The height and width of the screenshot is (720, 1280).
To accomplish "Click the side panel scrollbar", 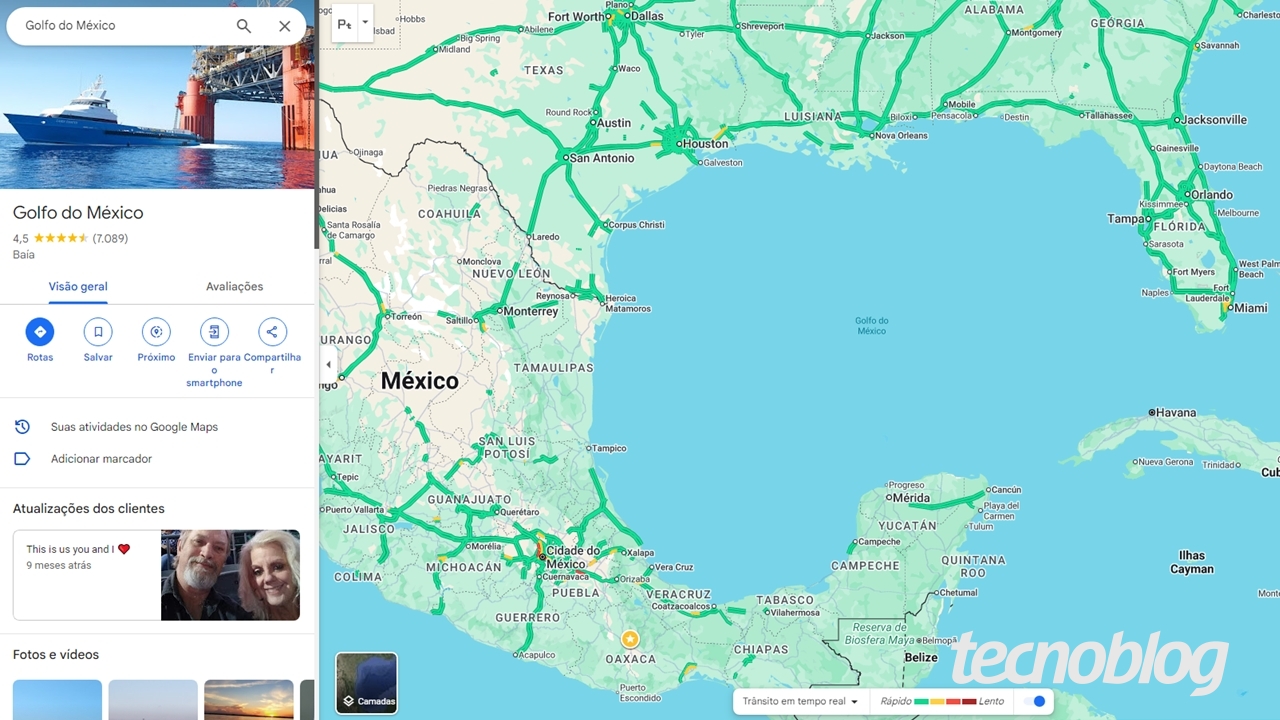I will [x=317, y=125].
